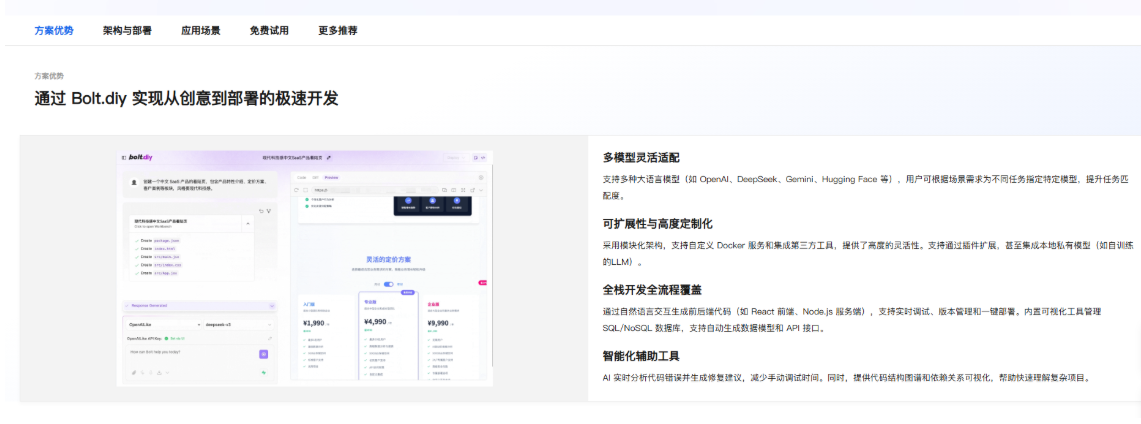1141x424 pixels.
Task: Click the purple send button in chat box
Action: 263,353
